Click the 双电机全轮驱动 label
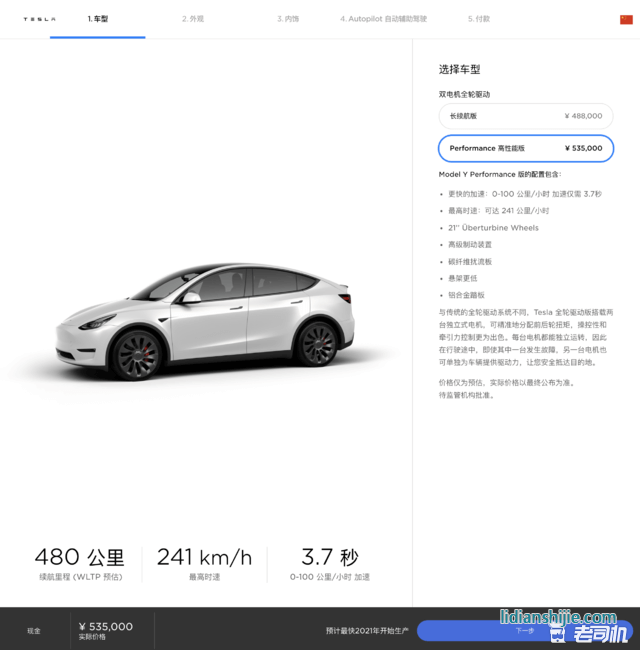The width and height of the screenshot is (640, 650). coord(464,95)
